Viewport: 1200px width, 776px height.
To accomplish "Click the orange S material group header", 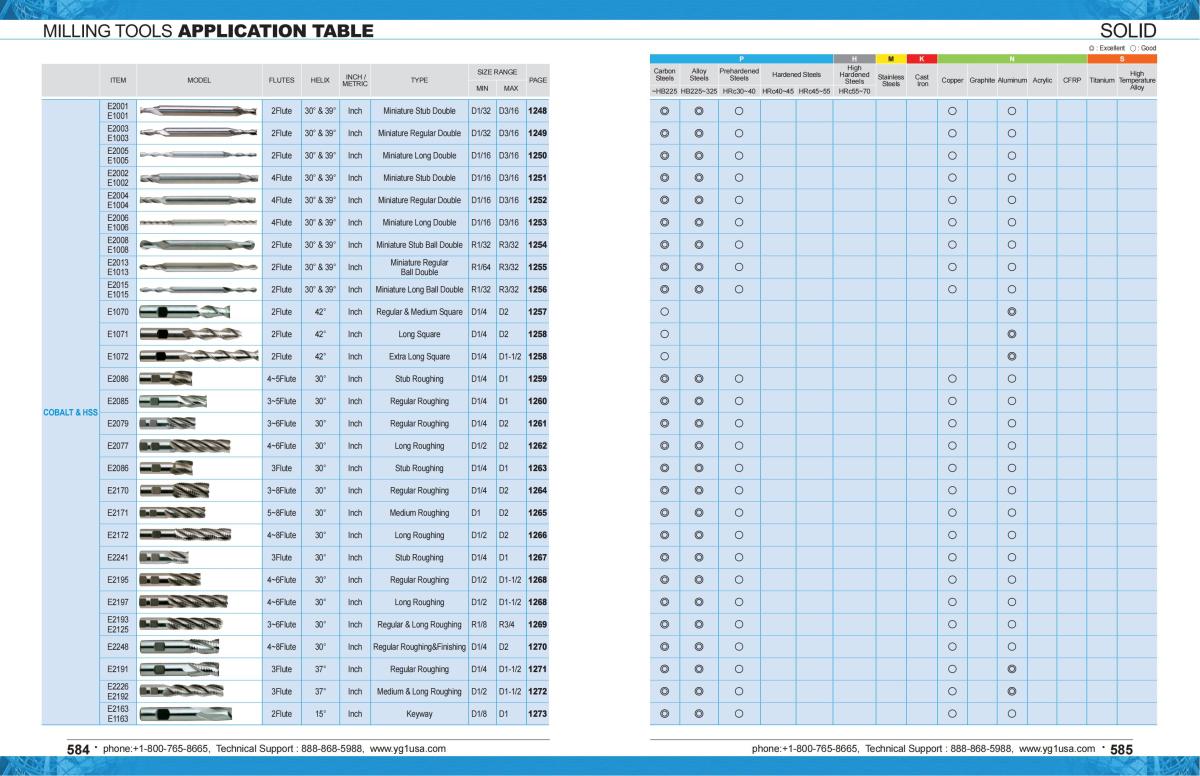I will pyautogui.click(x=1121, y=59).
